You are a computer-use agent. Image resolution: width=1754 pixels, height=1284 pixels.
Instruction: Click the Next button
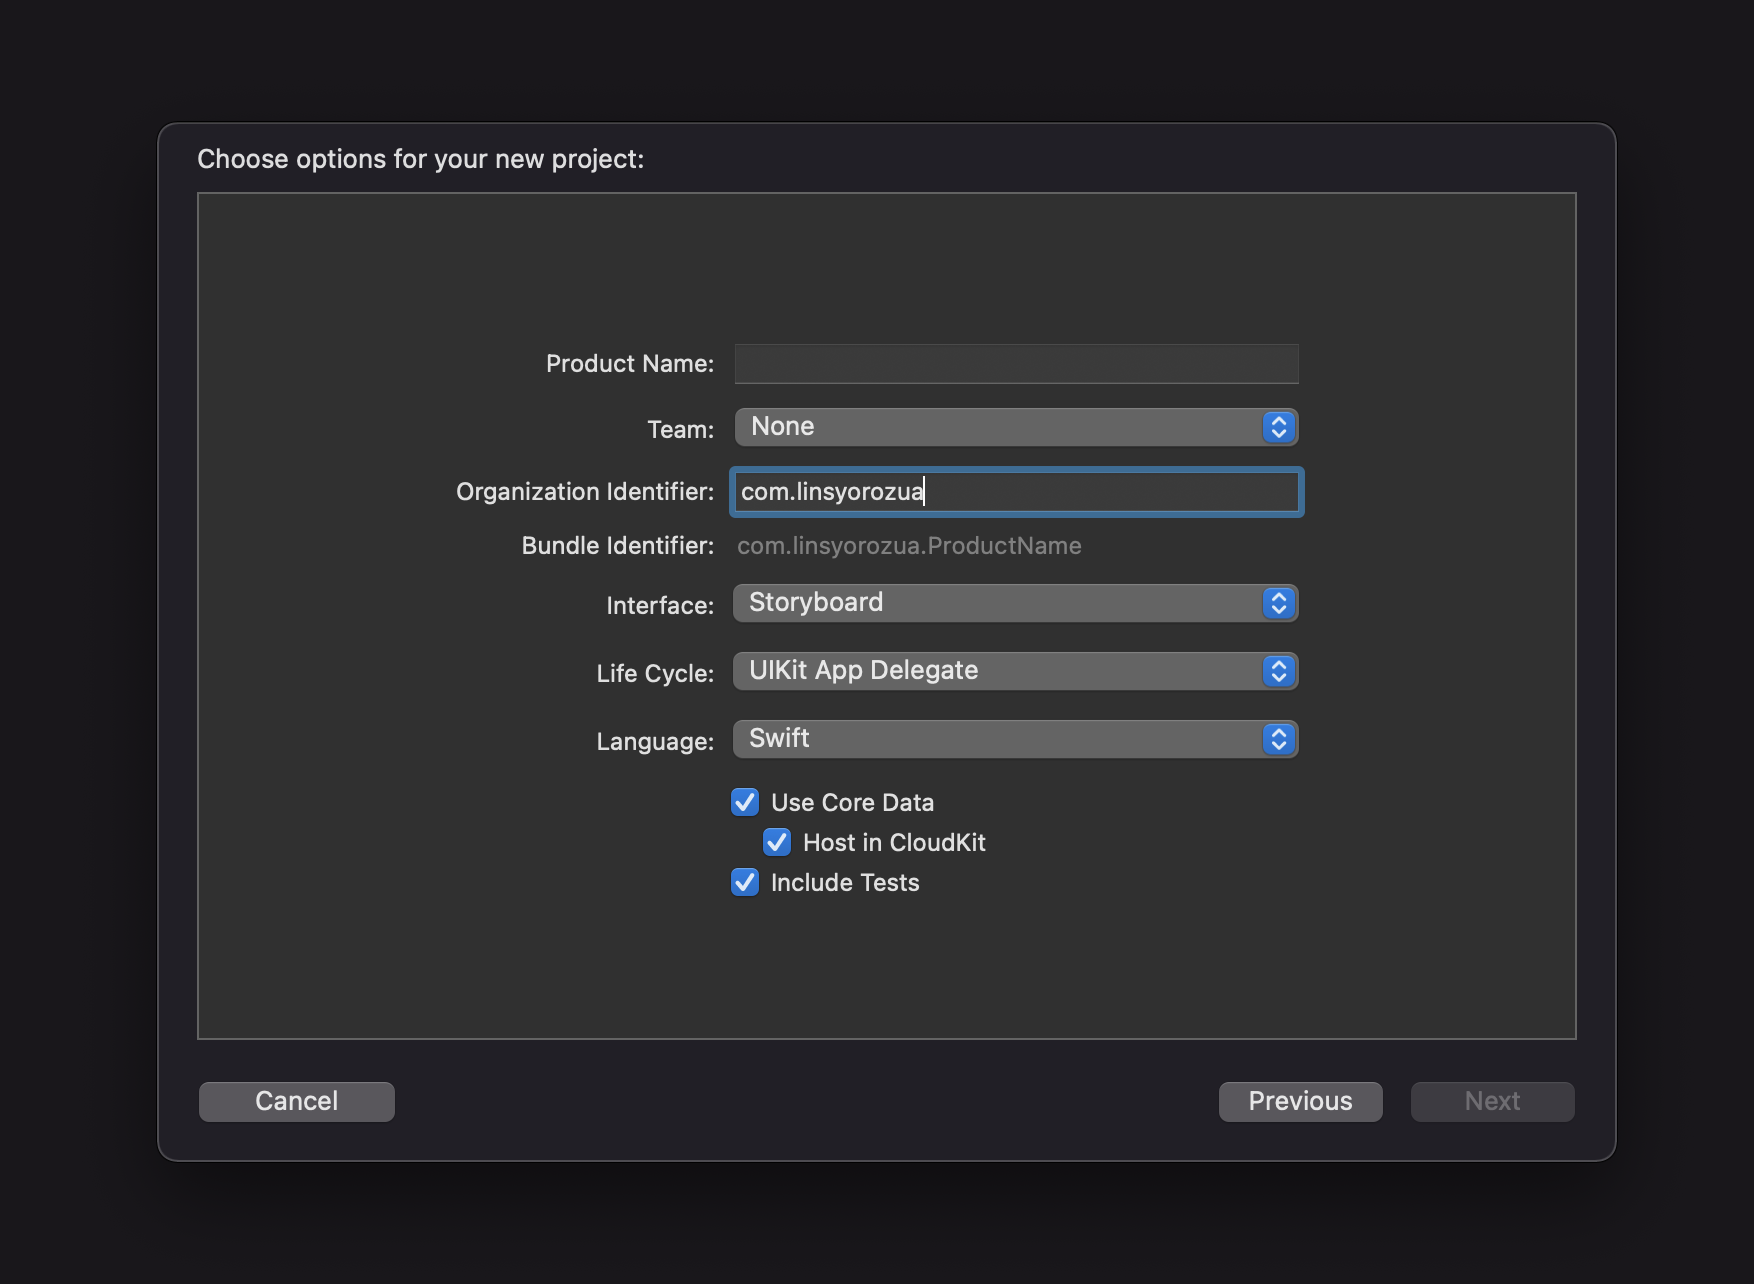[x=1492, y=1101]
